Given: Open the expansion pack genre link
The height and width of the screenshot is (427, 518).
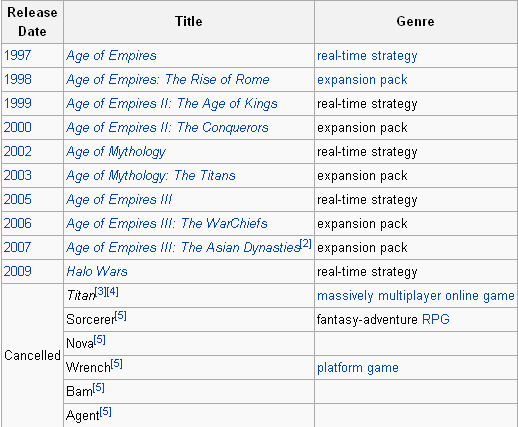Looking at the screenshot, I should click(x=362, y=80).
